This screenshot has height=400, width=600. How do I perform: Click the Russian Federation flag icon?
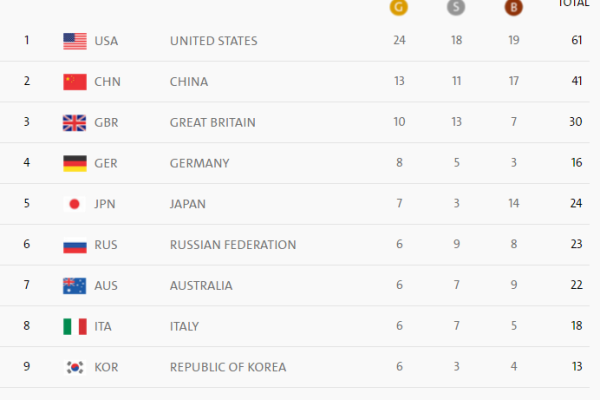[x=75, y=245]
